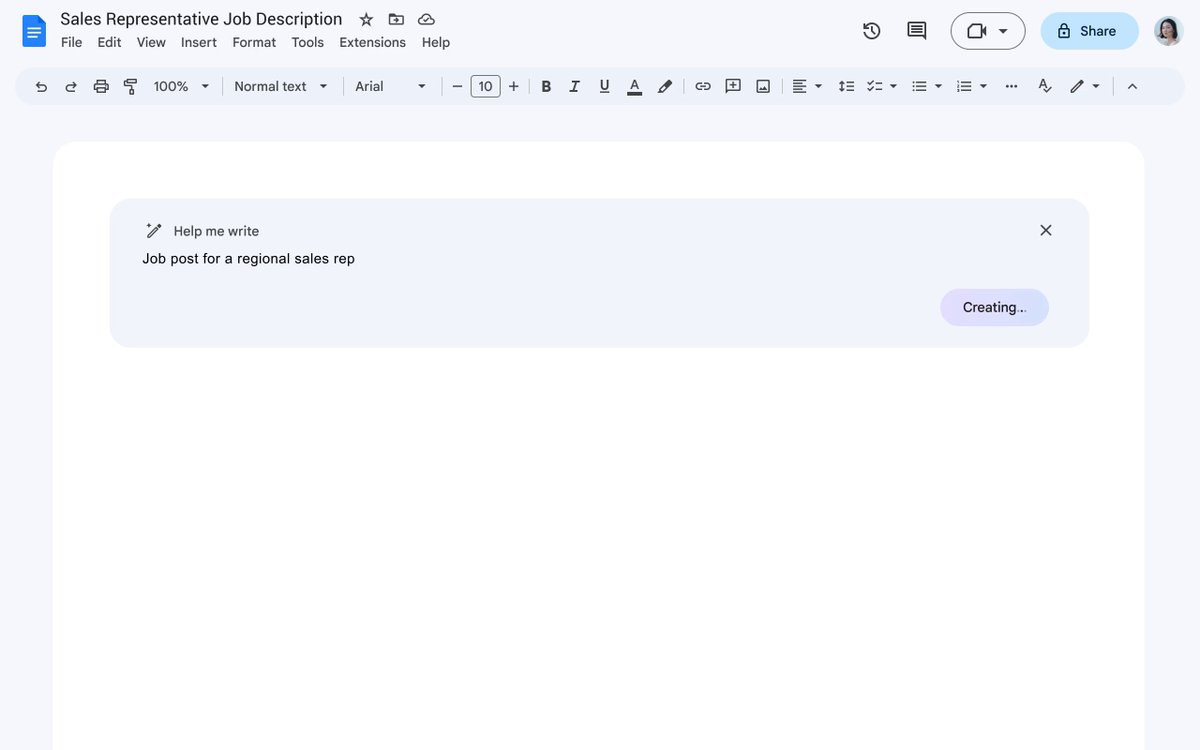Click the document title text

(201, 19)
